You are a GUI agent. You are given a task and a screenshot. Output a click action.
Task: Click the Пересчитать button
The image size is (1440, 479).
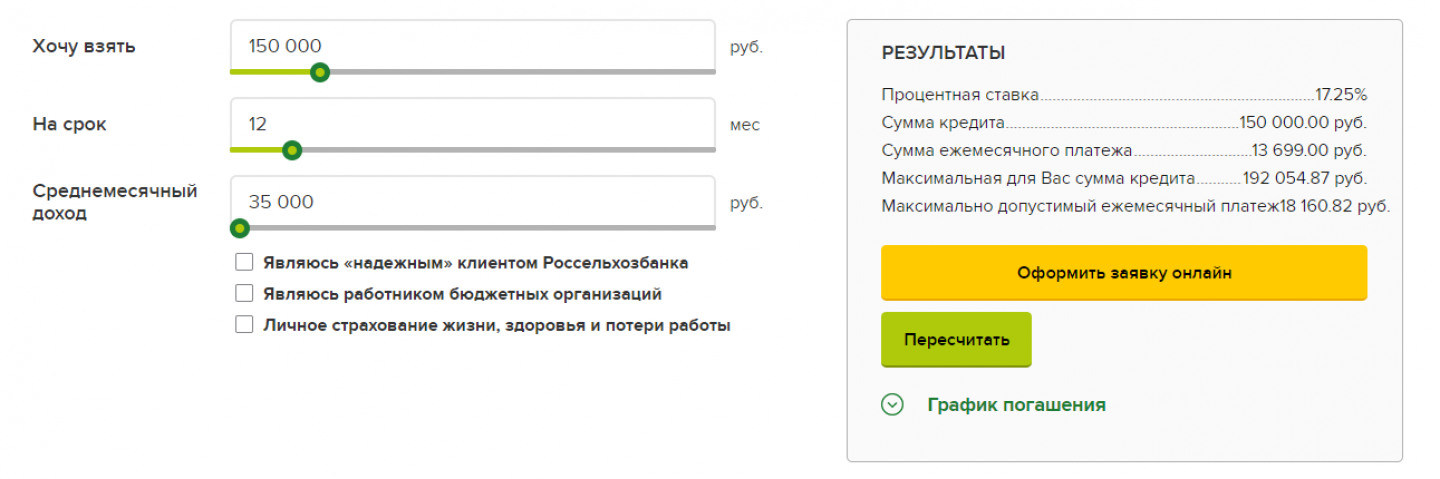coord(956,340)
